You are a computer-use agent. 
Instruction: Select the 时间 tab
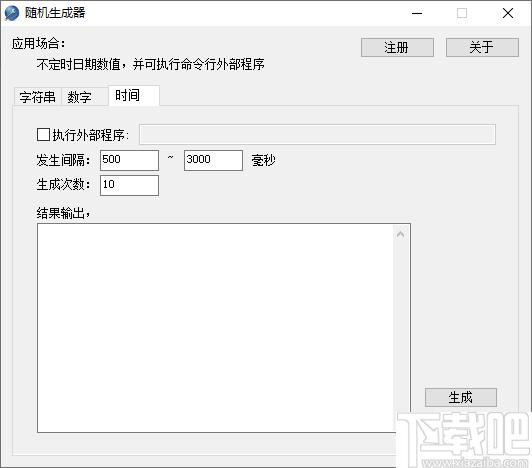coord(134,96)
